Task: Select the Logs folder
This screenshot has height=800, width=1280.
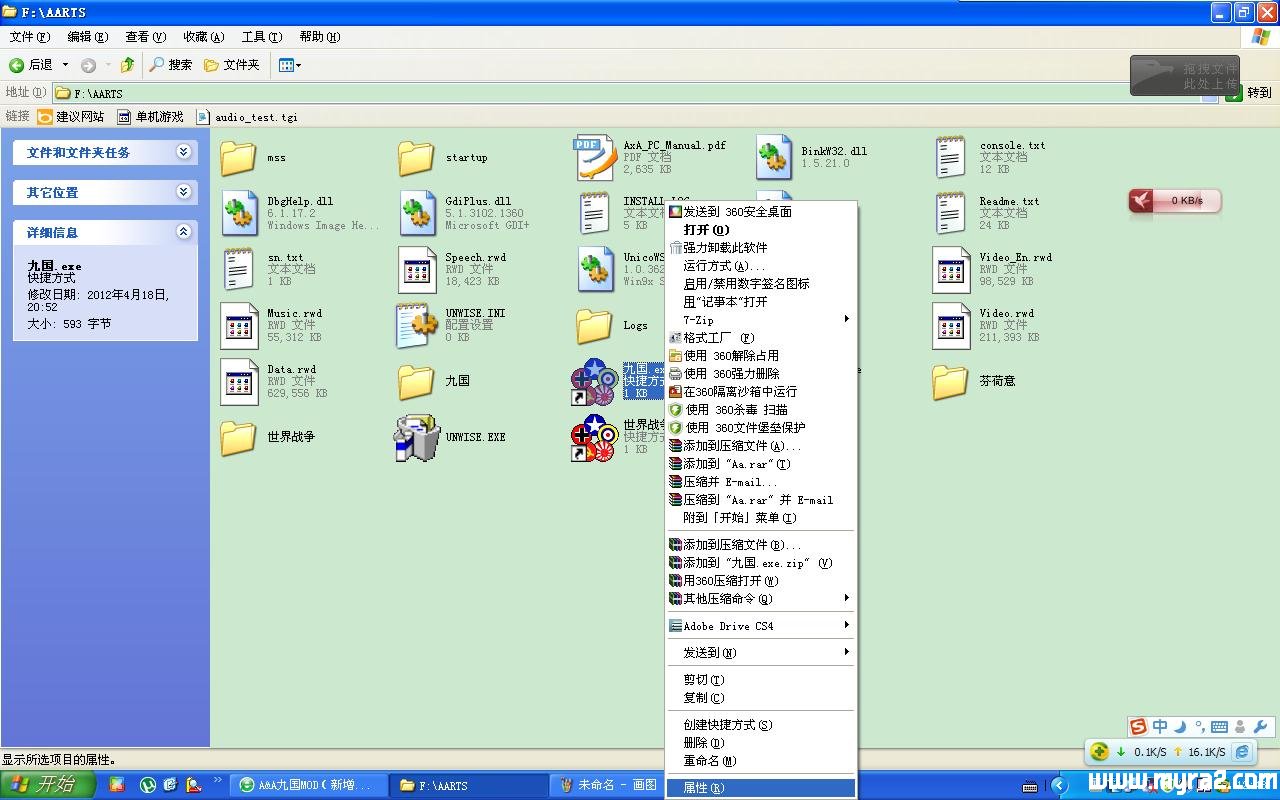Action: click(x=612, y=325)
